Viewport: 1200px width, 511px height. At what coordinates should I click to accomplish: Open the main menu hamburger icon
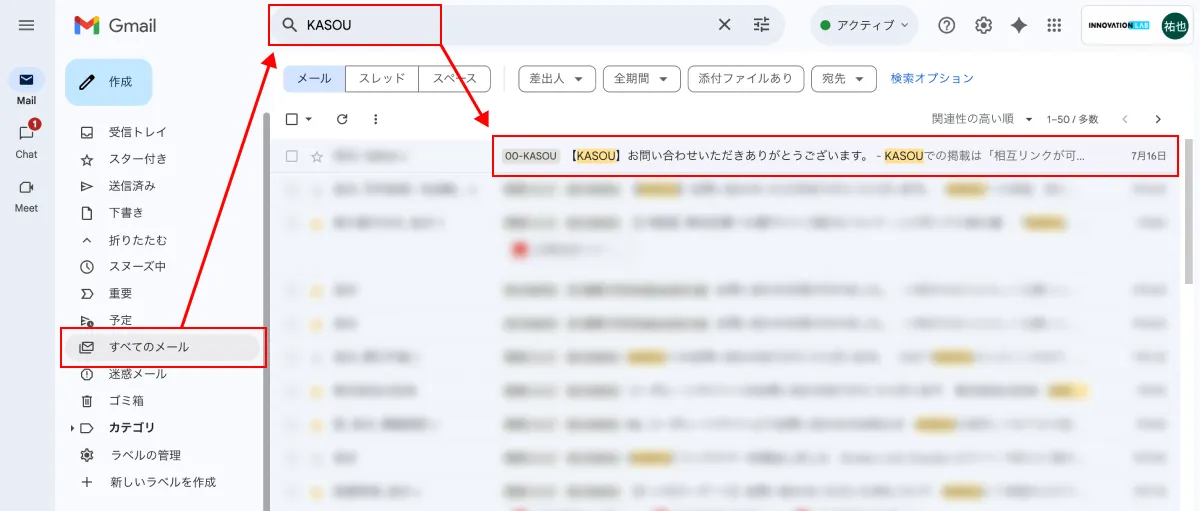(27, 25)
